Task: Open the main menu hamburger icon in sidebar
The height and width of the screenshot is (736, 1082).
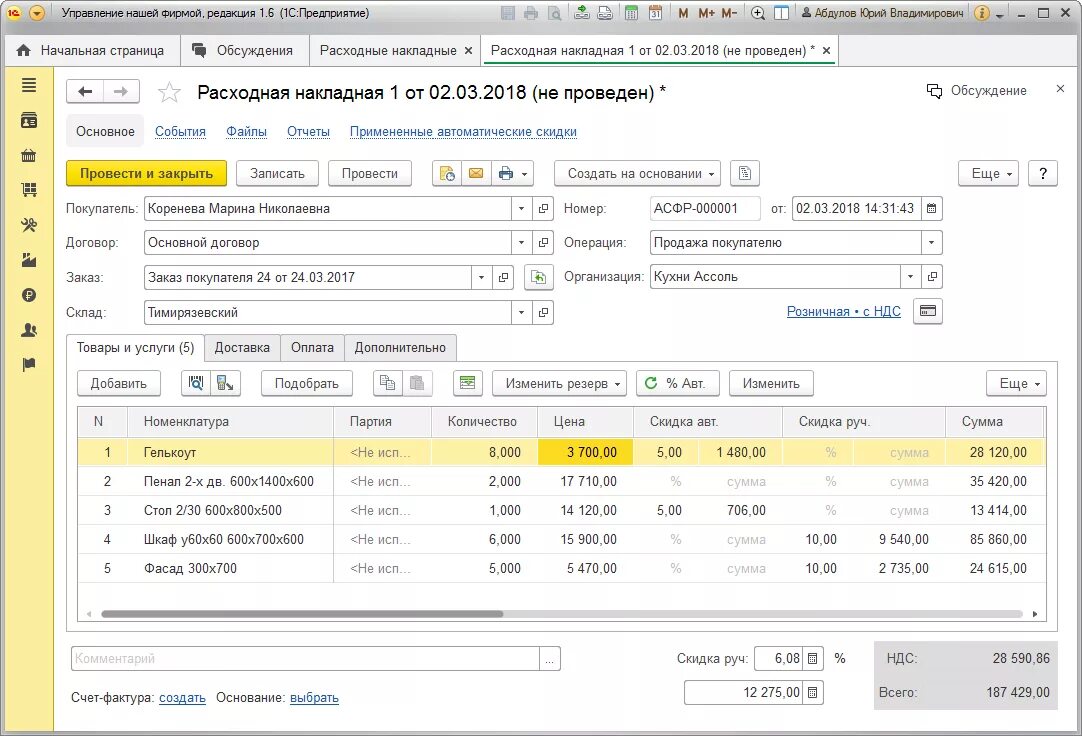Action: [29, 86]
